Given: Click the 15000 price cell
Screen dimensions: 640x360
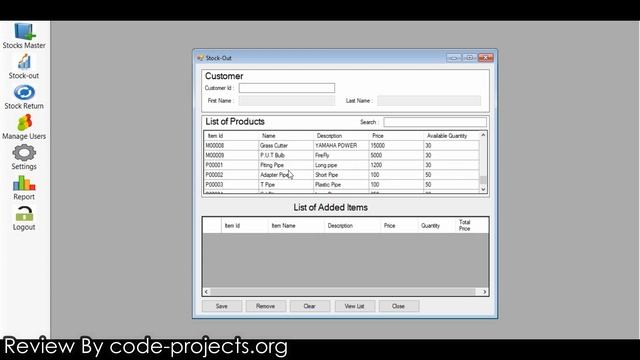Looking at the screenshot, I should [396, 145].
